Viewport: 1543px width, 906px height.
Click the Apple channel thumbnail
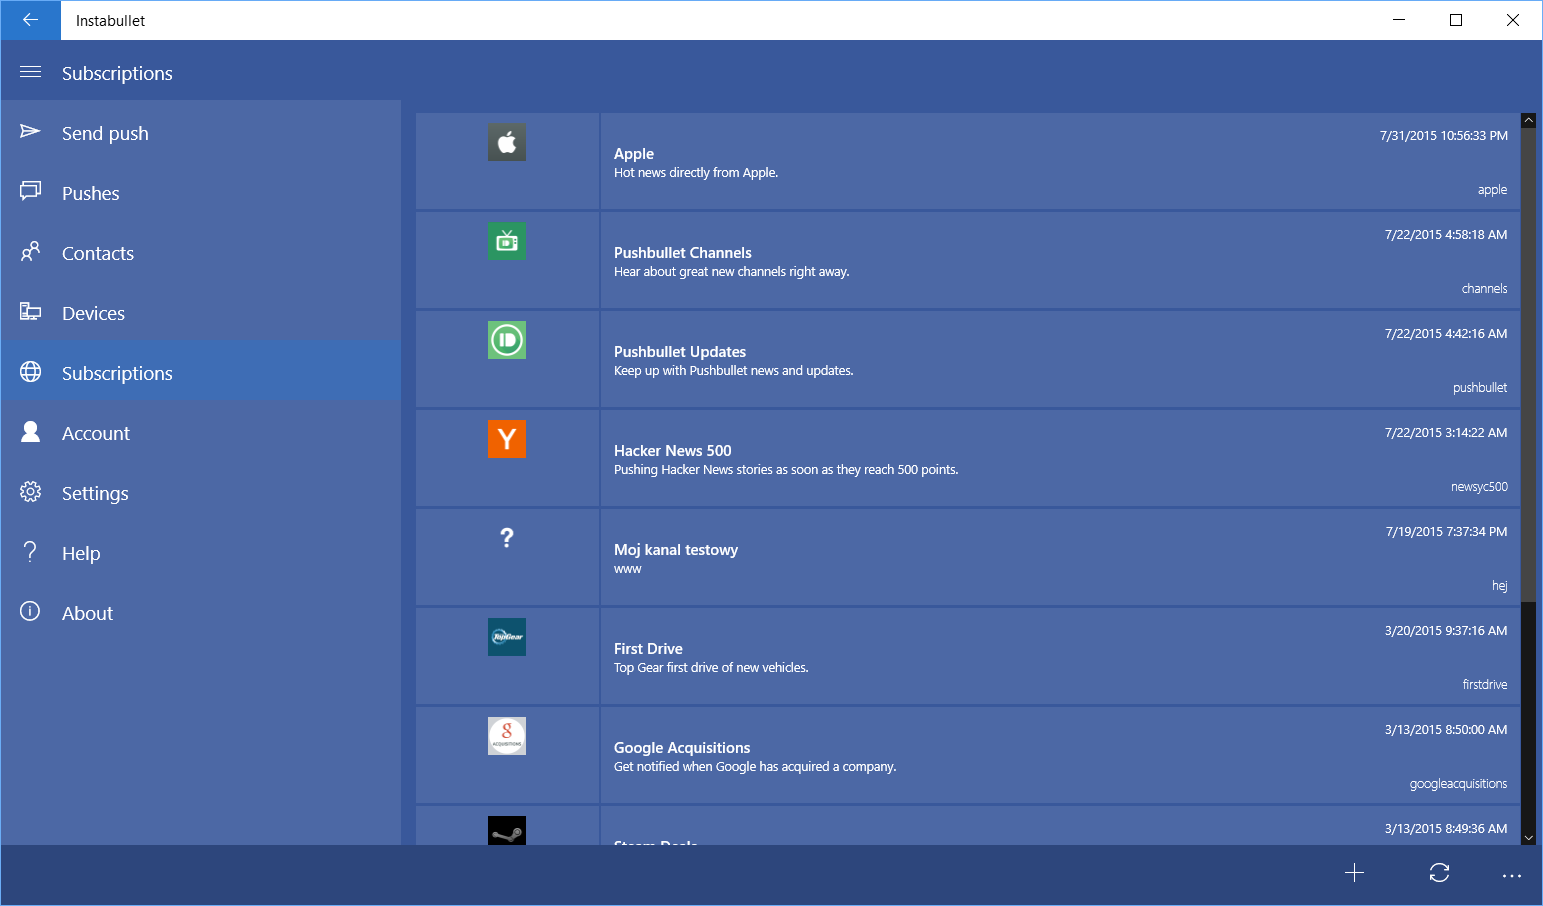[507, 142]
